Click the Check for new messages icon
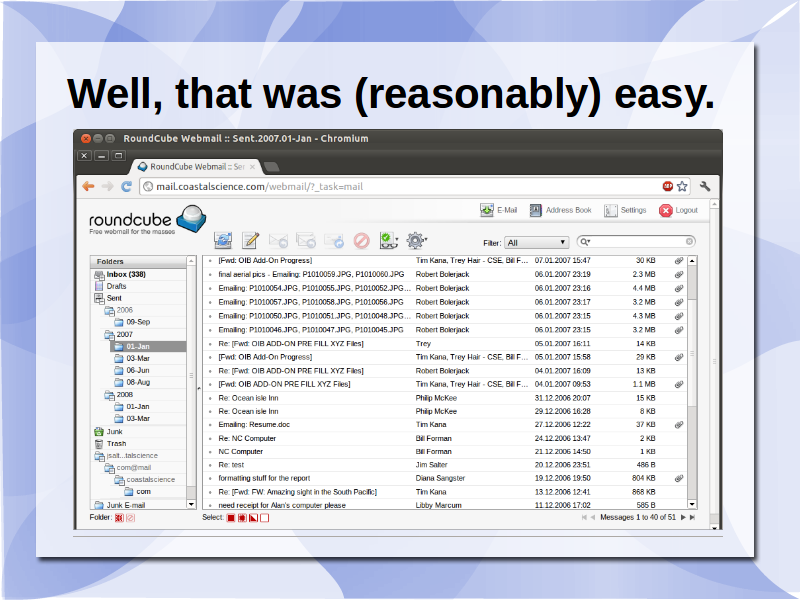This screenshot has height=600, width=800. (x=223, y=240)
